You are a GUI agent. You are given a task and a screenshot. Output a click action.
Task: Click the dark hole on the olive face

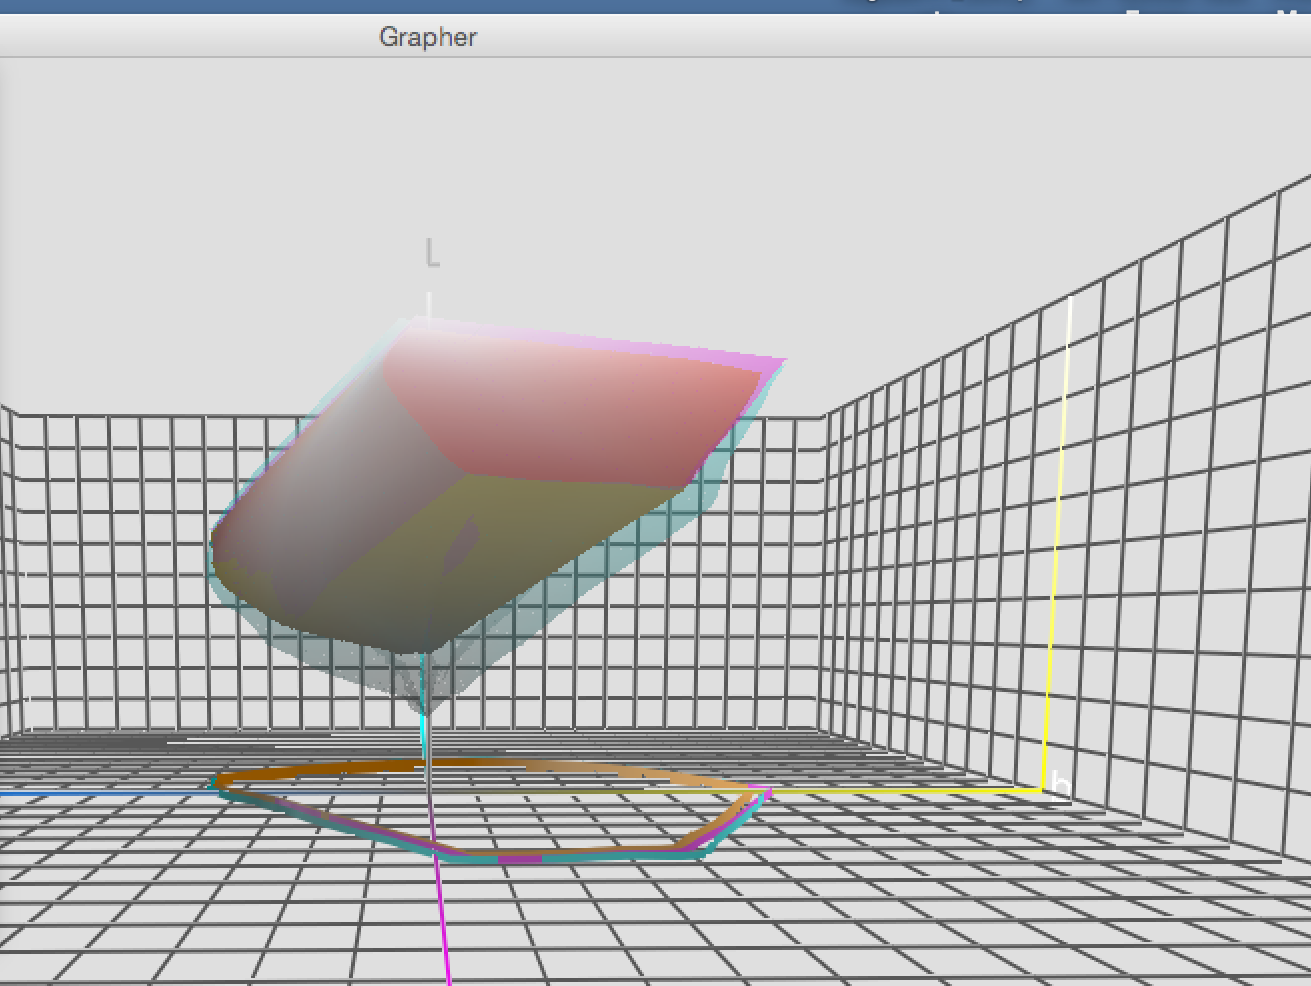463,546
